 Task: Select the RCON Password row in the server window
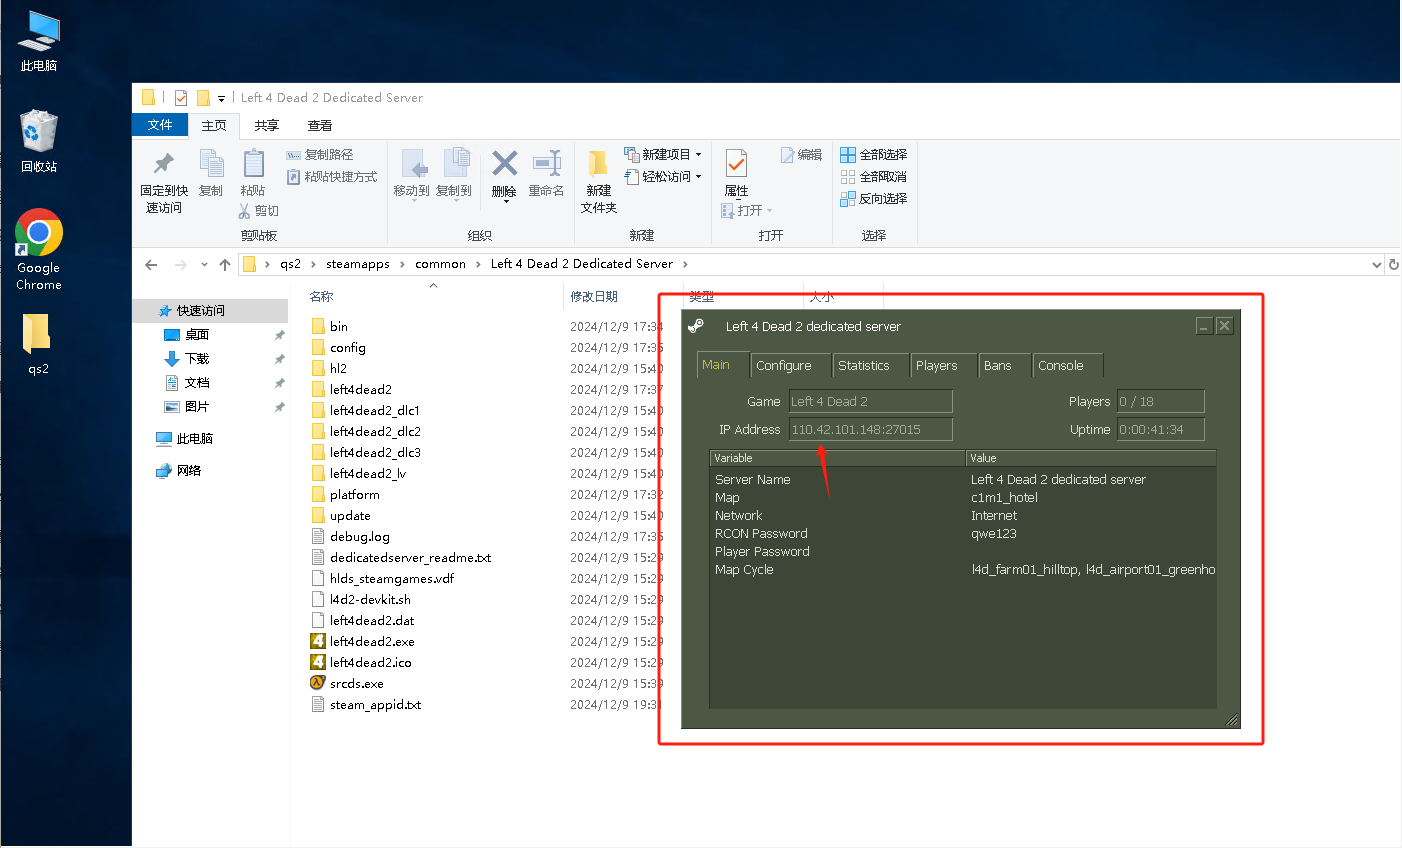tap(963, 534)
